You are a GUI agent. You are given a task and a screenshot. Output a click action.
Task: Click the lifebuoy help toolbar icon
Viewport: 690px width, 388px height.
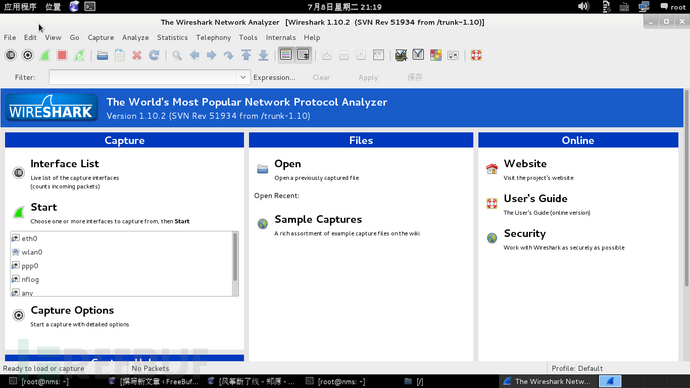[476, 55]
